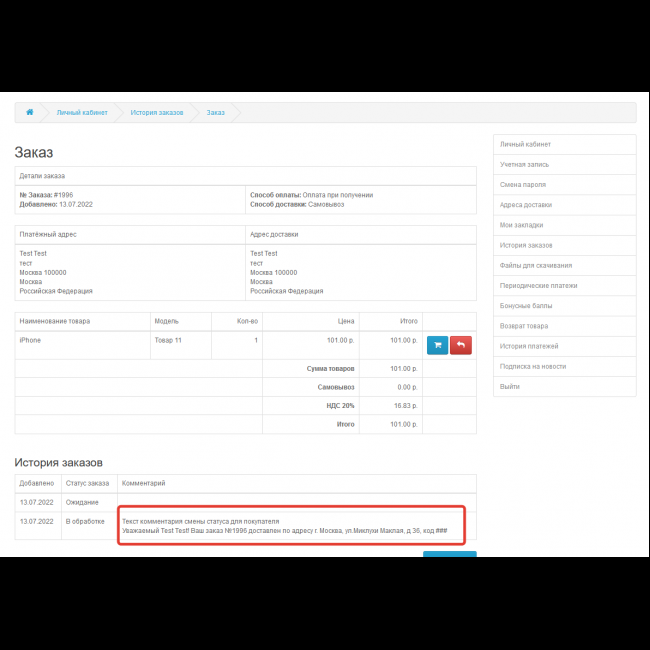Open Бонусные баллы in the sidebar
The image size is (650, 650).
coord(525,306)
